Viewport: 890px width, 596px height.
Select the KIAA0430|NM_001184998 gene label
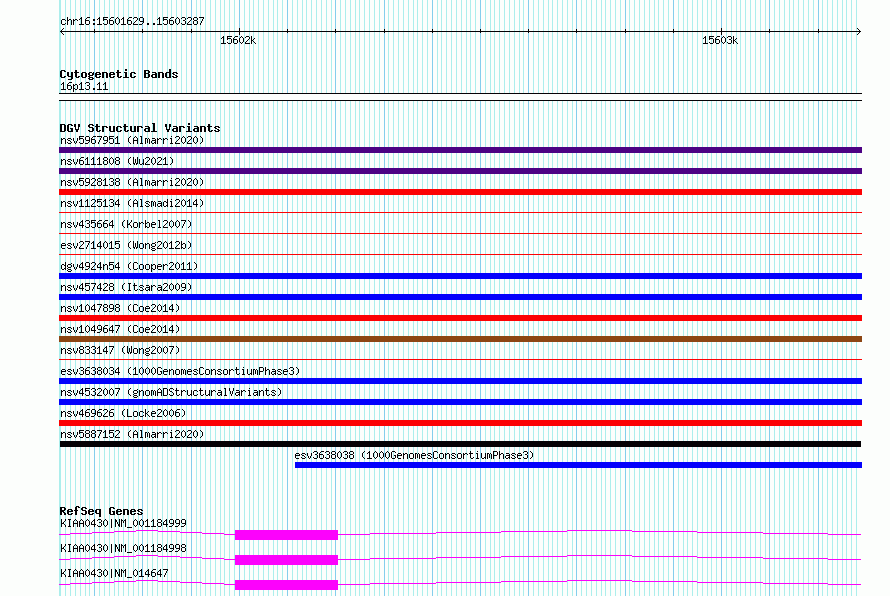point(123,548)
